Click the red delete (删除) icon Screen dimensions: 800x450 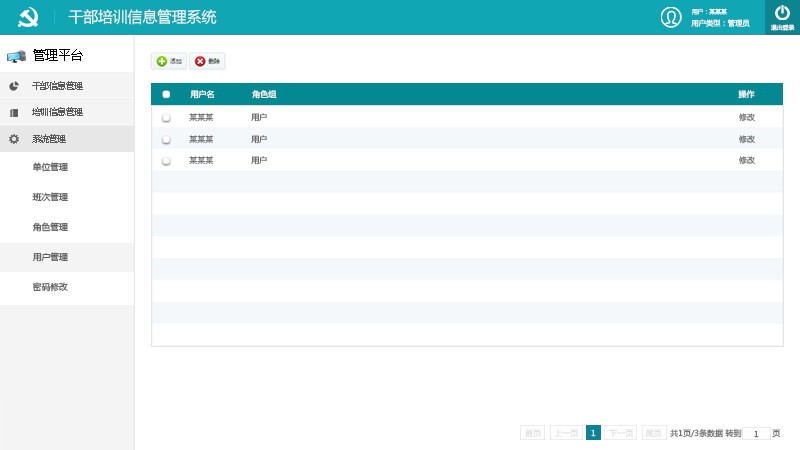coord(200,62)
